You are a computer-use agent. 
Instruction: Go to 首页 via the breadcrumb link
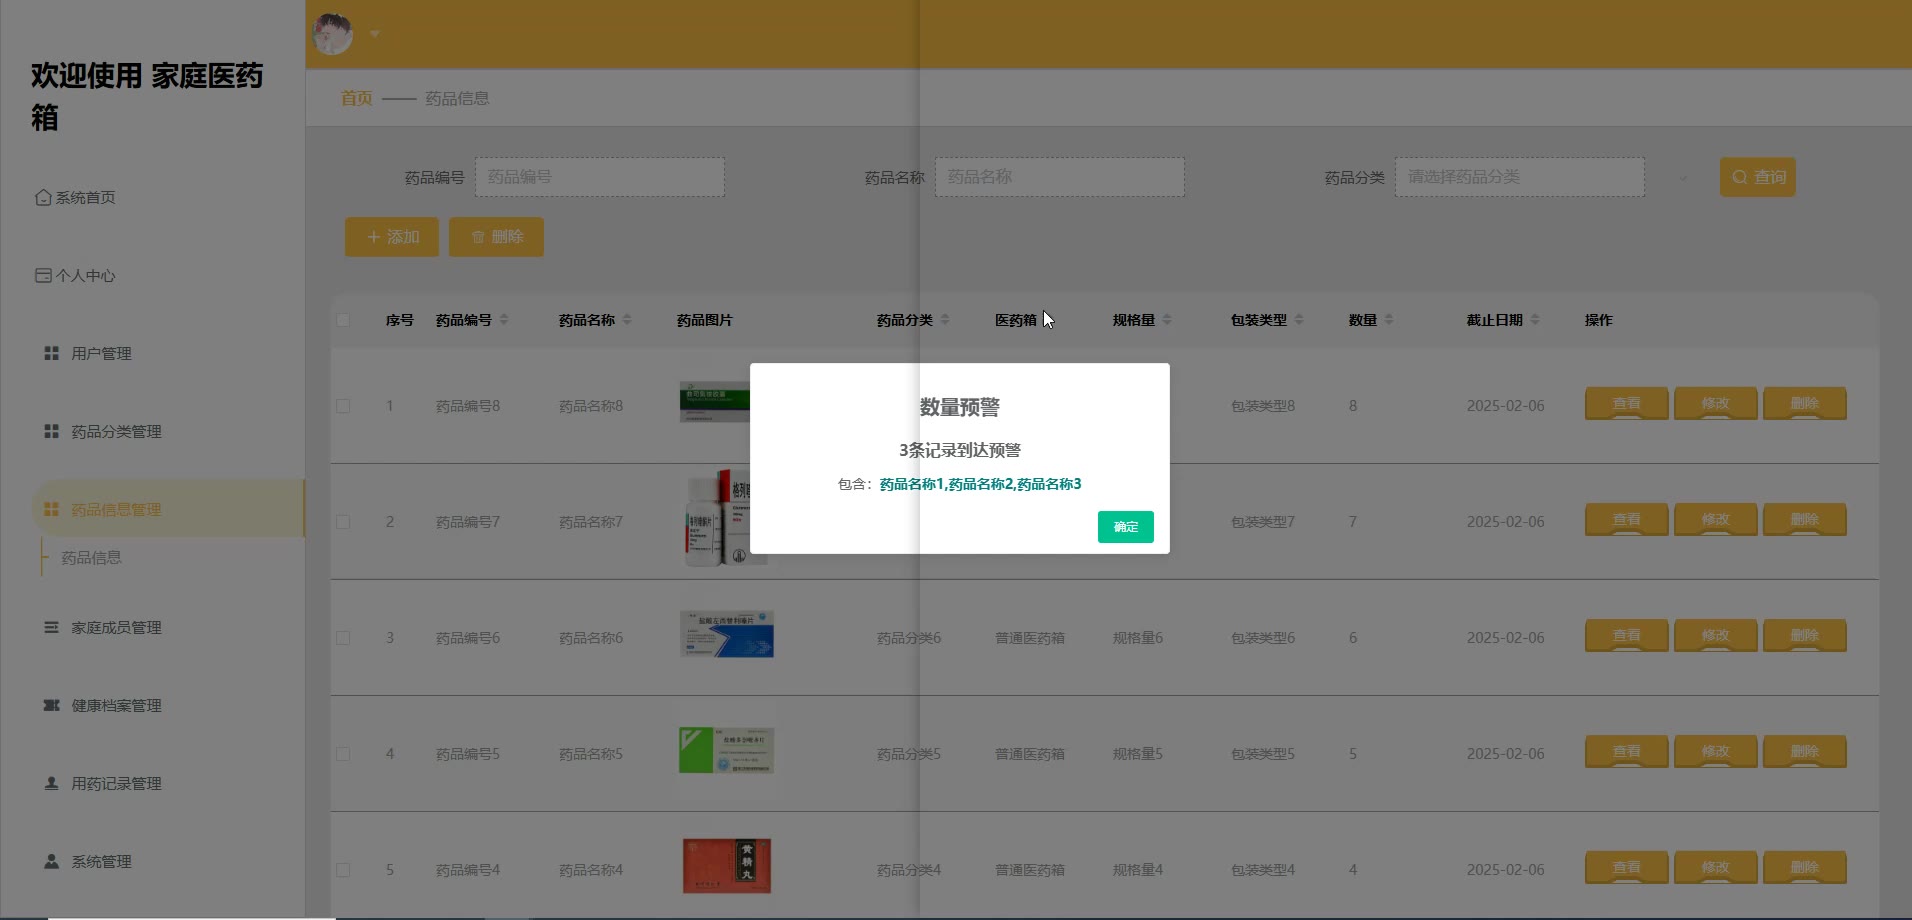[356, 98]
